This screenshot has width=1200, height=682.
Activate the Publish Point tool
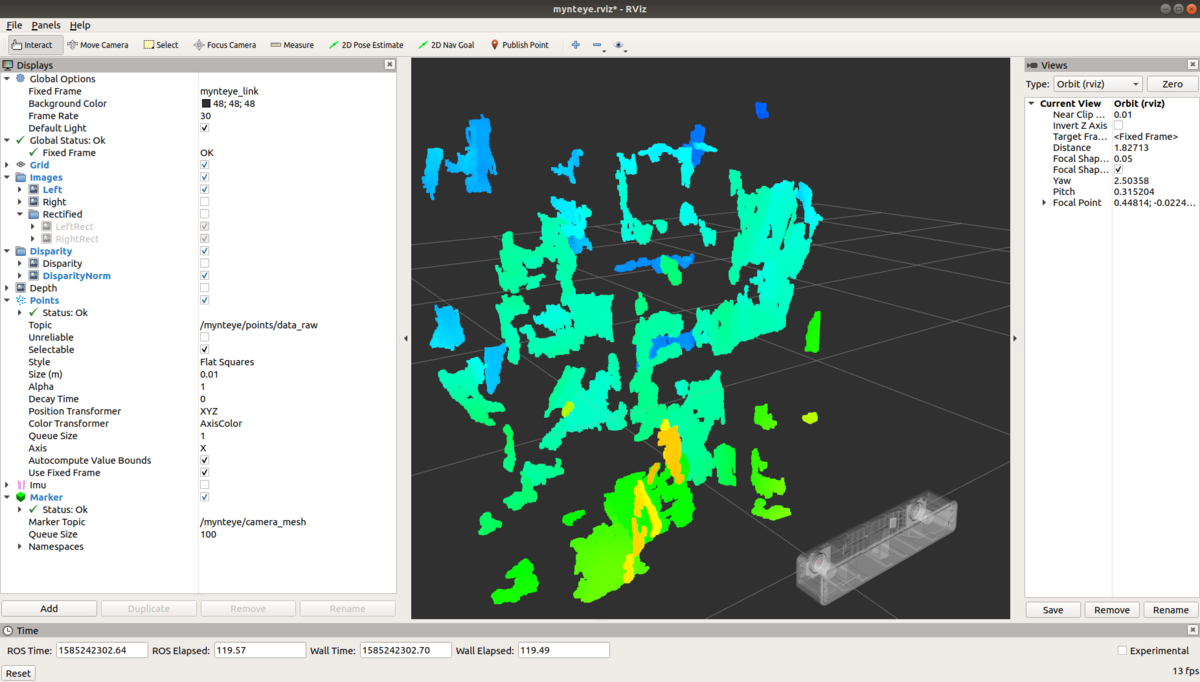(519, 45)
